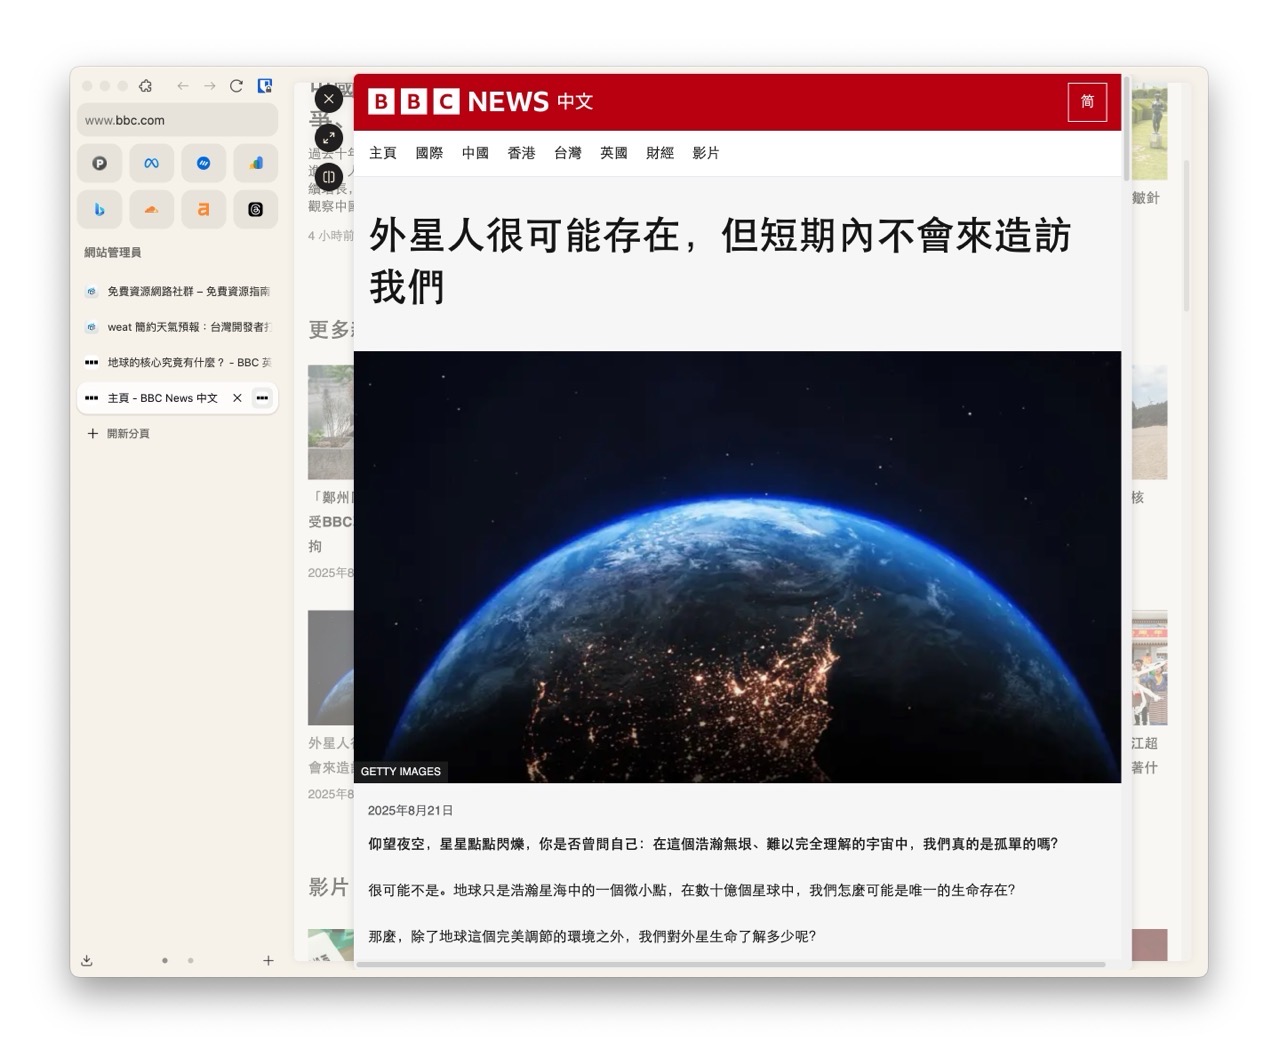The height and width of the screenshot is (1058, 1280).
Task: Select the 免費資源網路社群 tab
Action: pyautogui.click(x=177, y=291)
